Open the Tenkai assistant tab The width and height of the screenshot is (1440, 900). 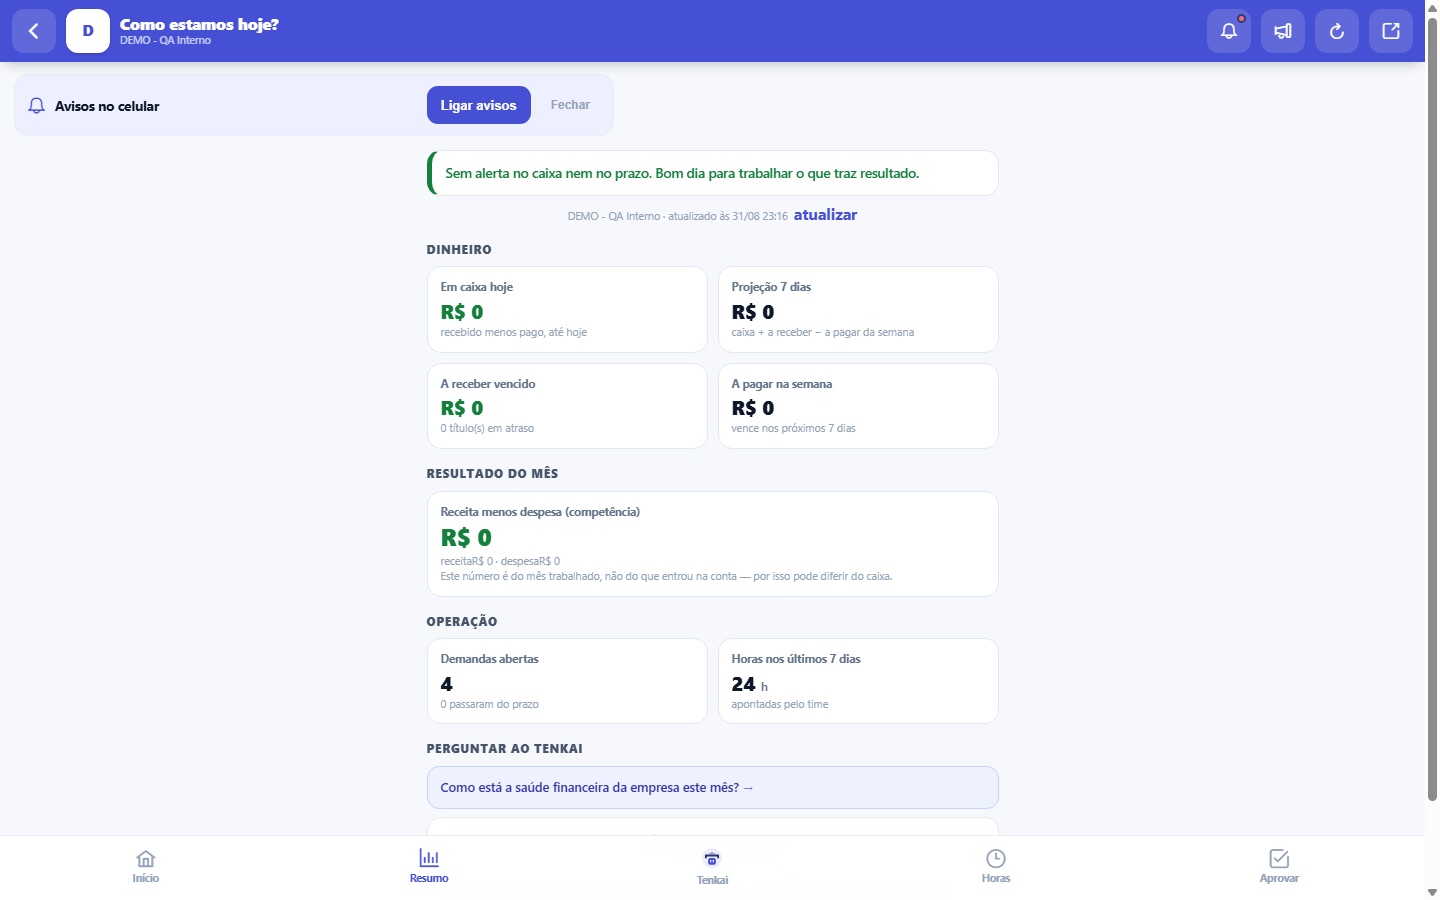[712, 867]
